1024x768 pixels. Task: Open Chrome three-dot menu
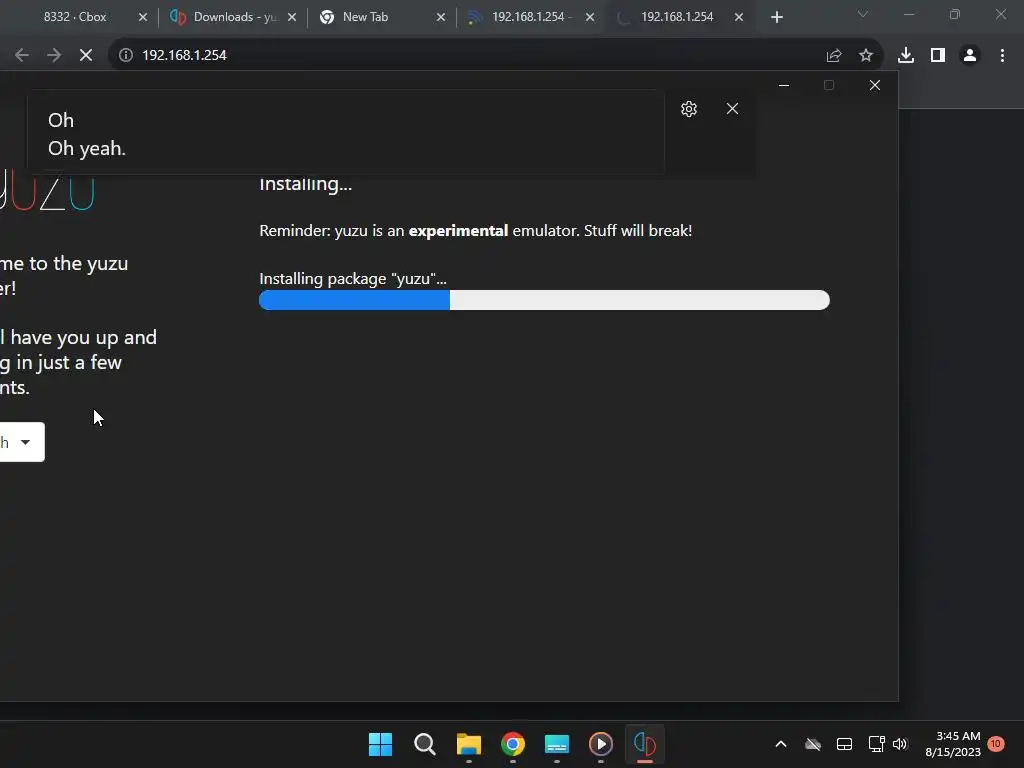[1002, 56]
